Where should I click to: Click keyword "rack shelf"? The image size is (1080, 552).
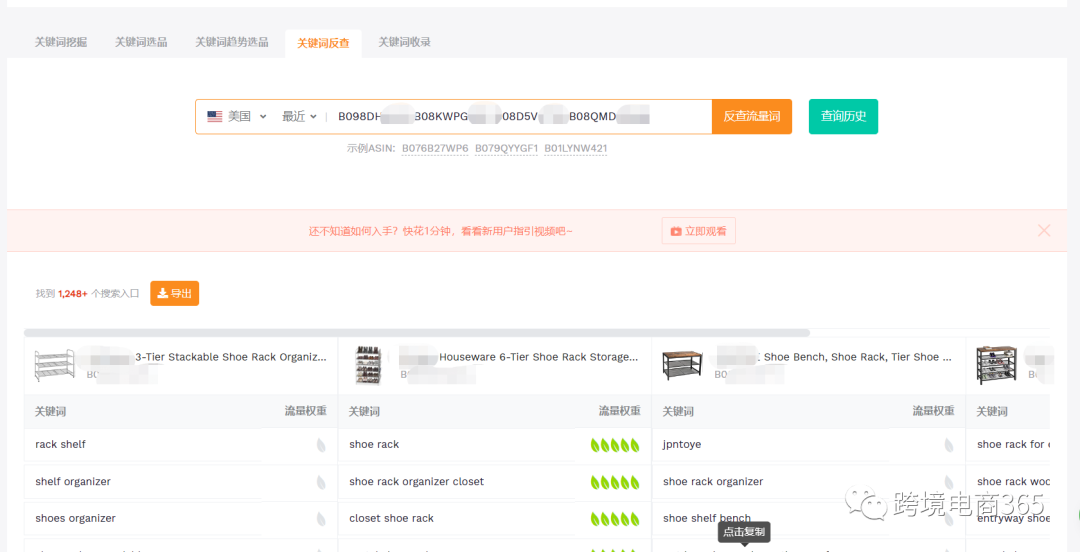pyautogui.click(x=61, y=444)
